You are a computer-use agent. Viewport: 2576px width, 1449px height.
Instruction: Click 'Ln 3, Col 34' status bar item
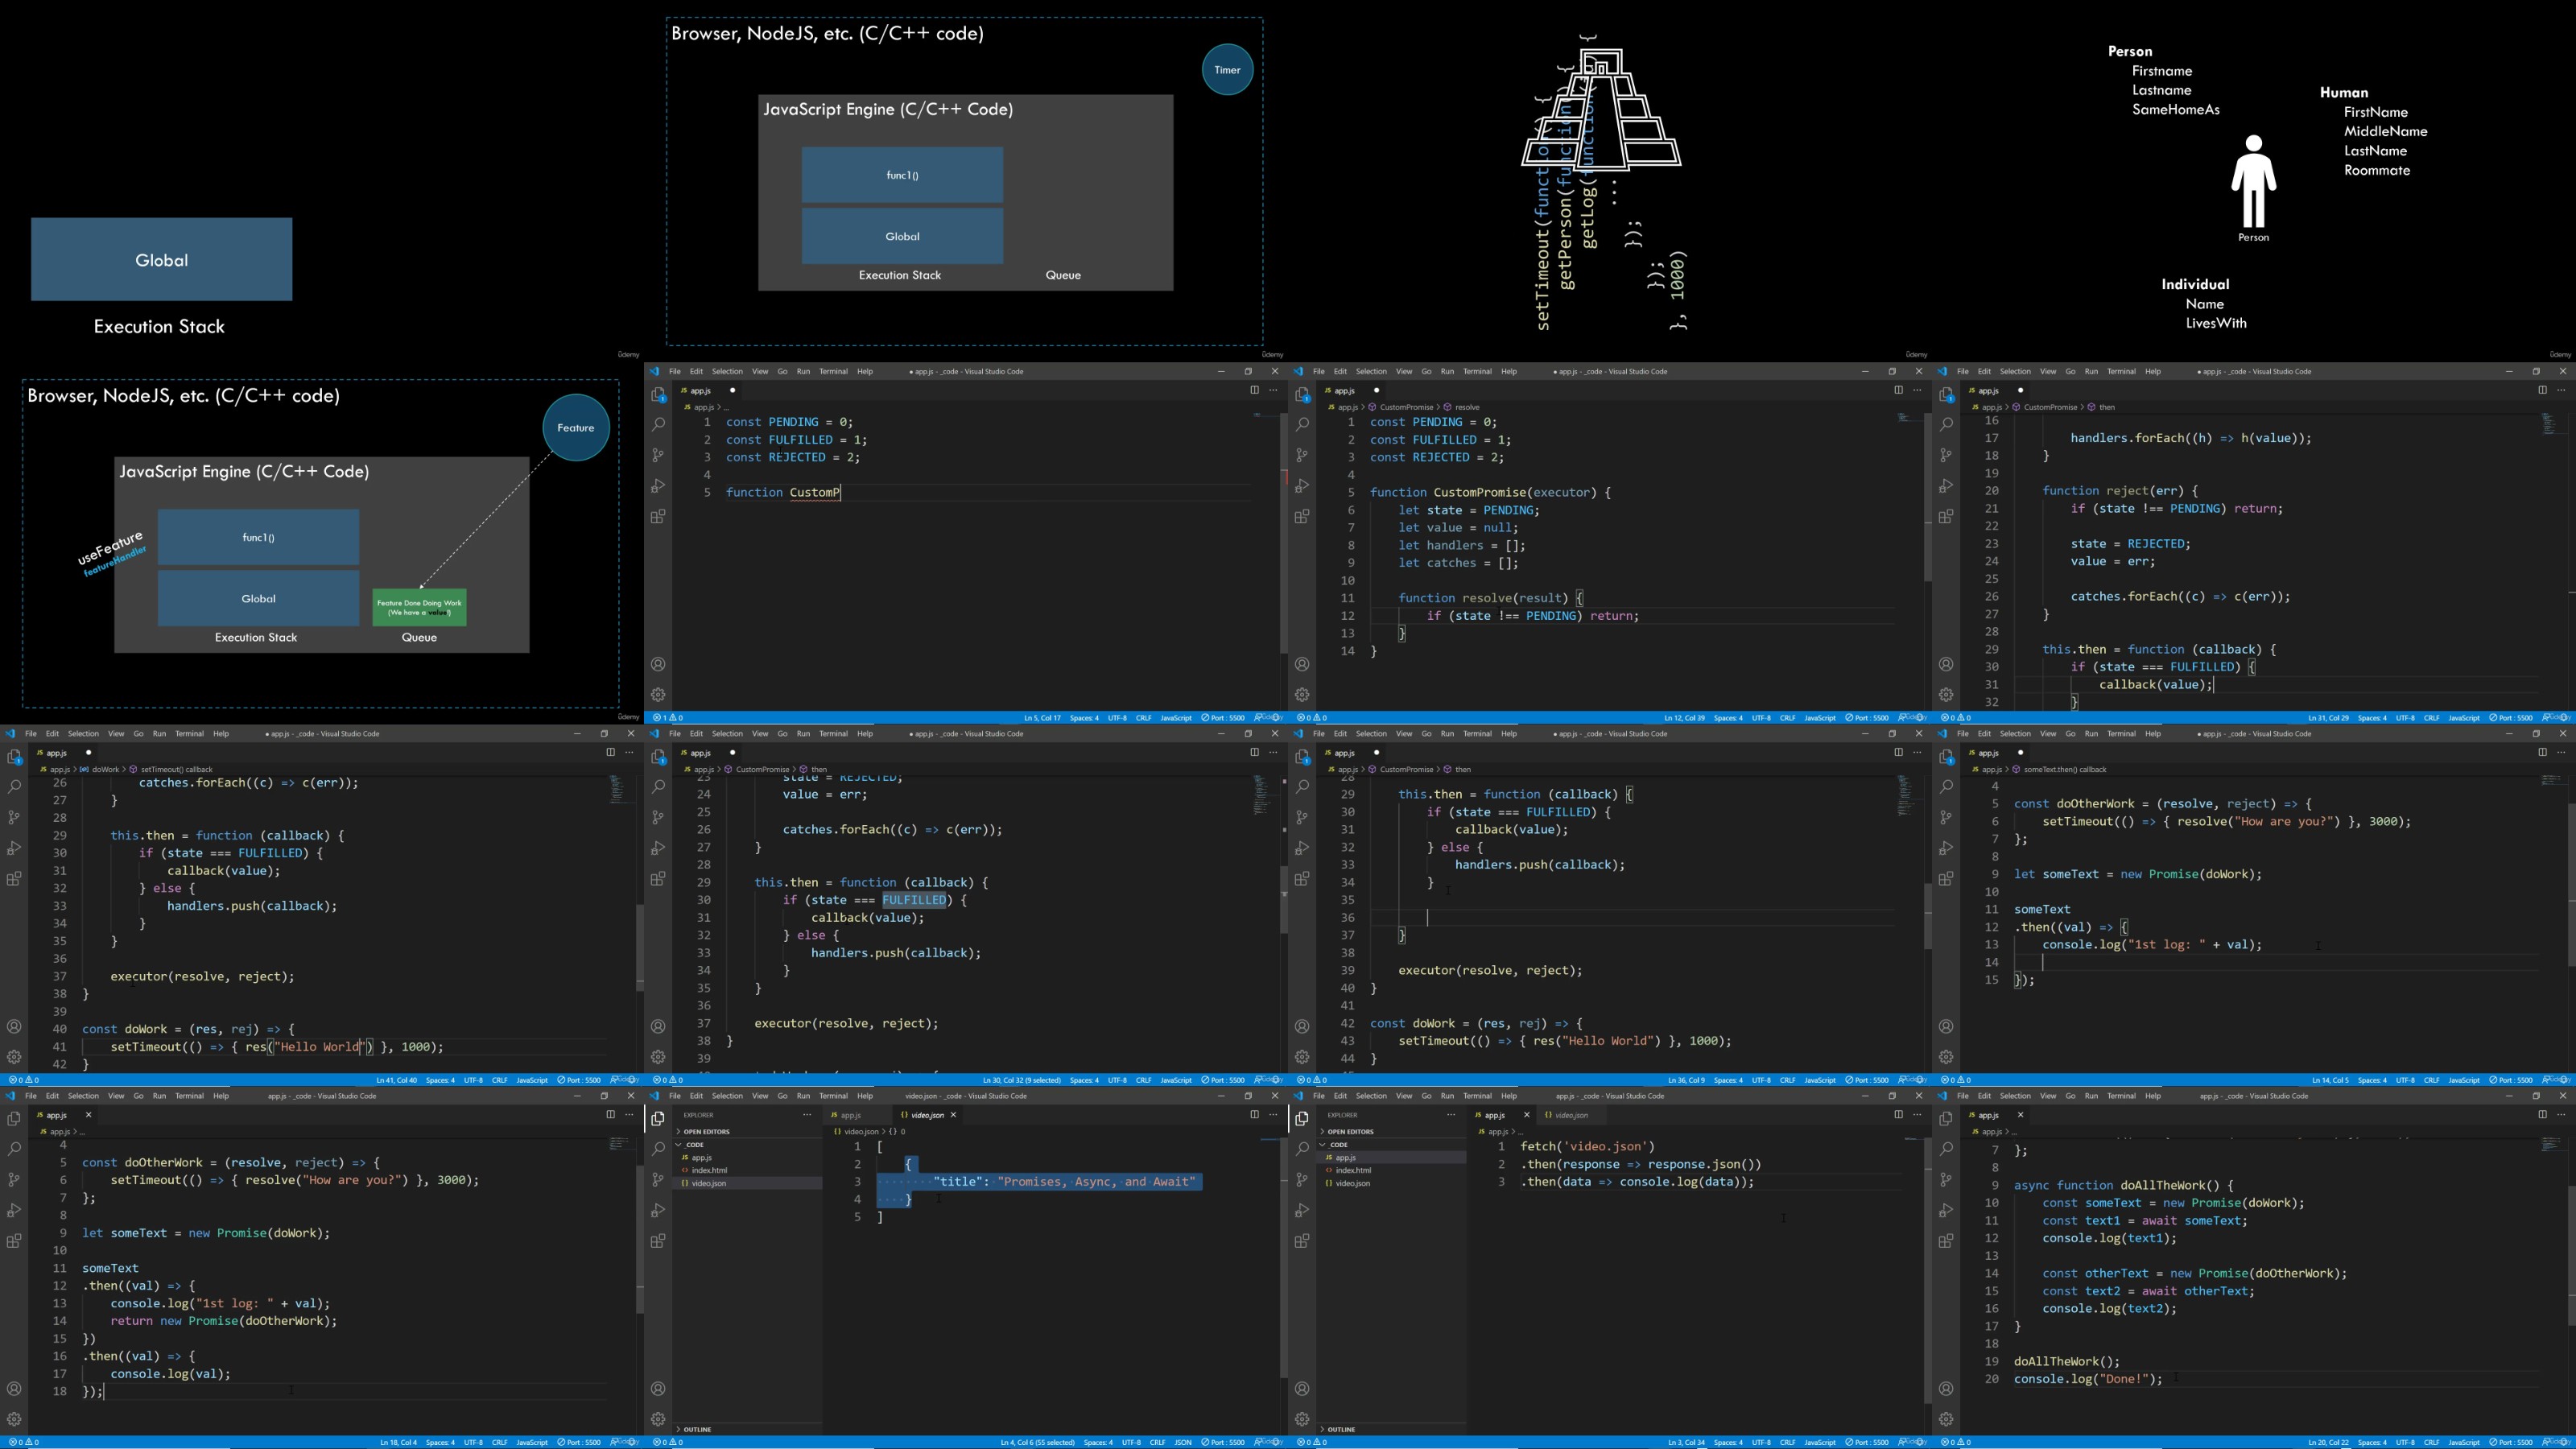point(1686,1442)
